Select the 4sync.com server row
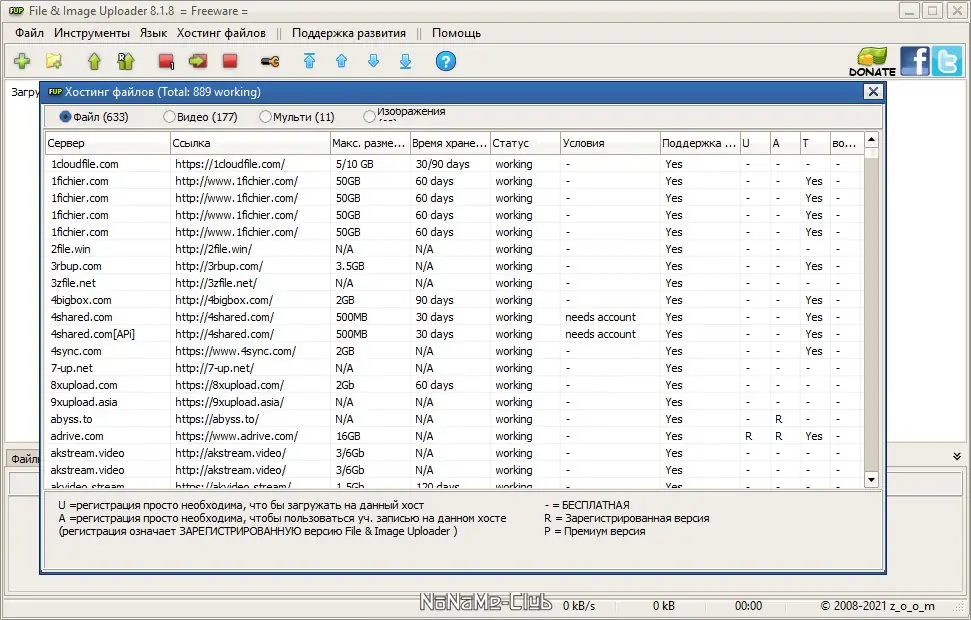The image size is (971, 620). 455,351
